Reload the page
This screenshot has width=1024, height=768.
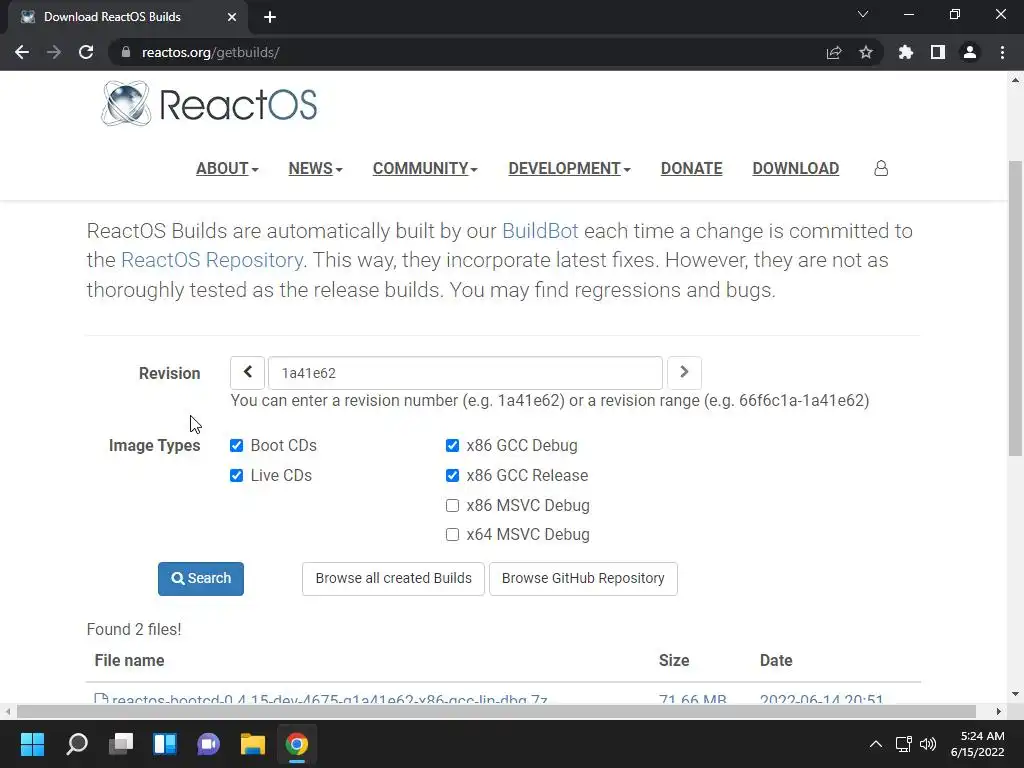[x=86, y=52]
